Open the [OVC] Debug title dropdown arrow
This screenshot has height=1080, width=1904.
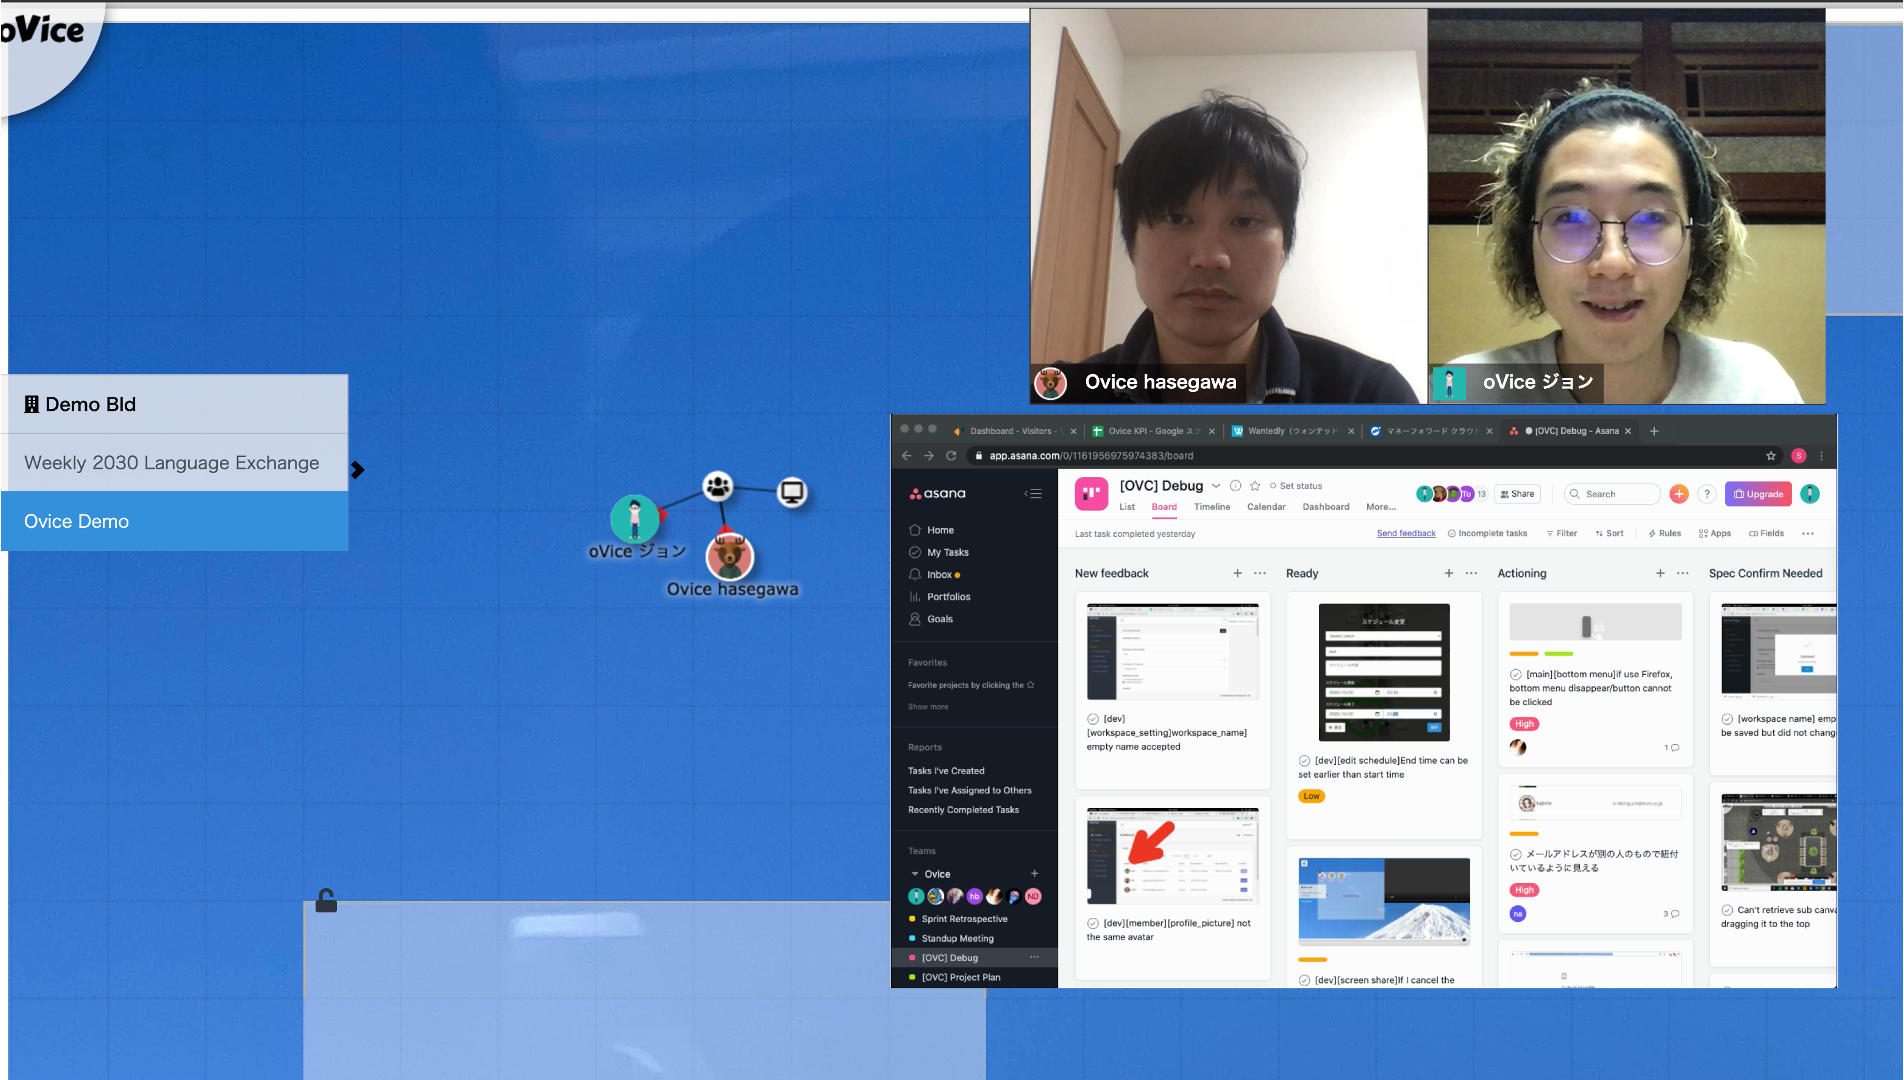tap(1216, 486)
